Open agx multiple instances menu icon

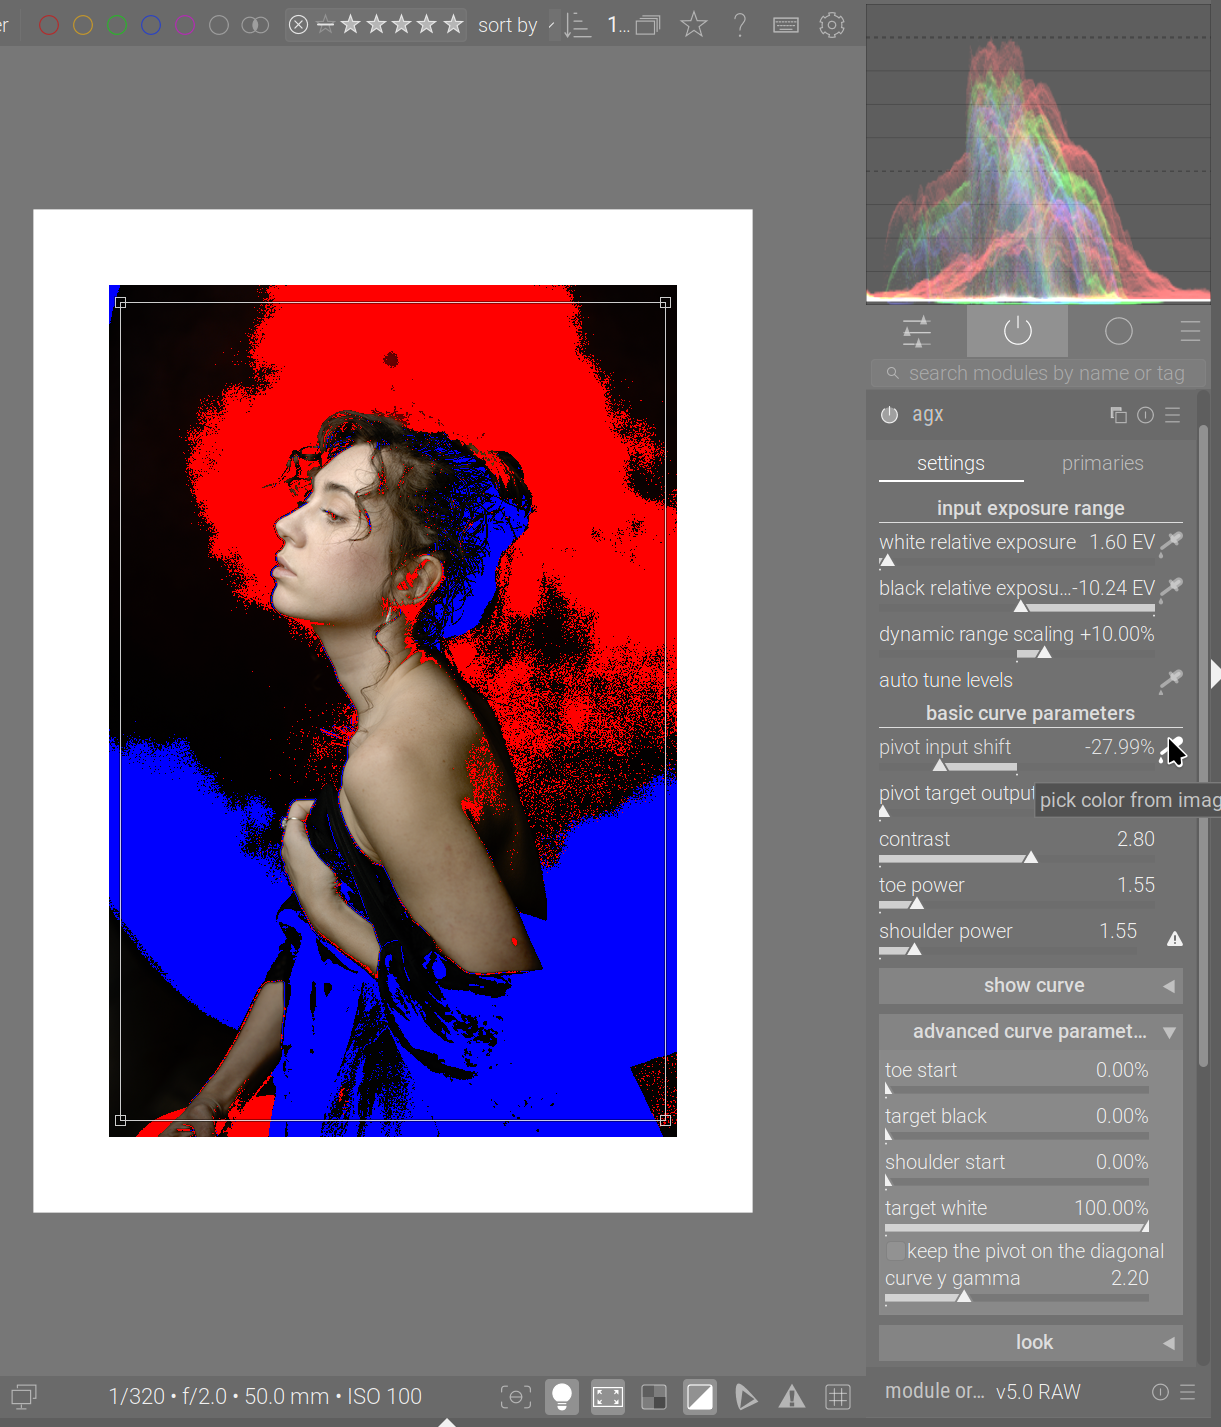click(1118, 415)
